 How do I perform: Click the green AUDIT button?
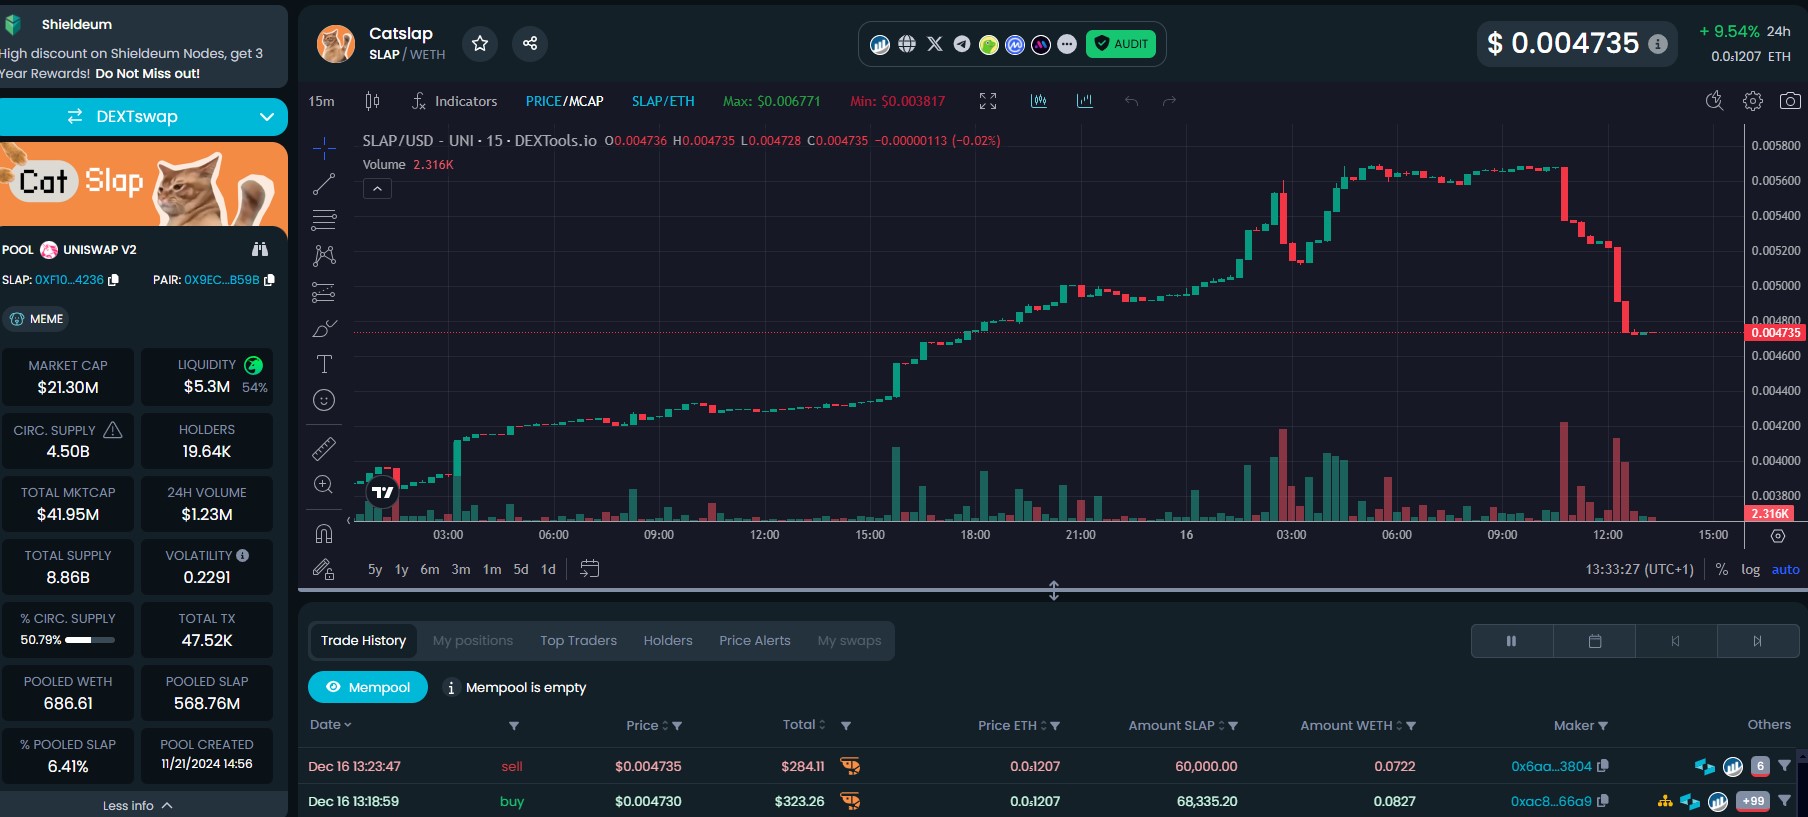click(x=1121, y=44)
